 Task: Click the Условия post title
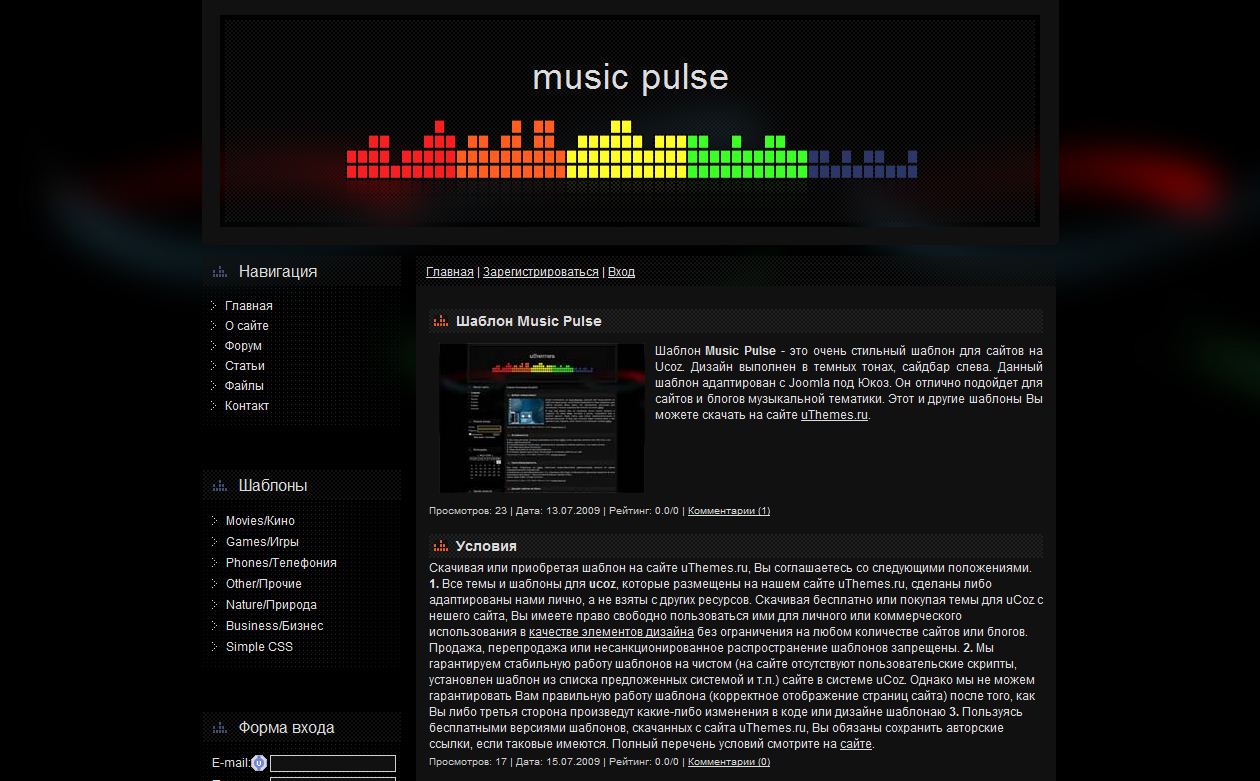[486, 546]
